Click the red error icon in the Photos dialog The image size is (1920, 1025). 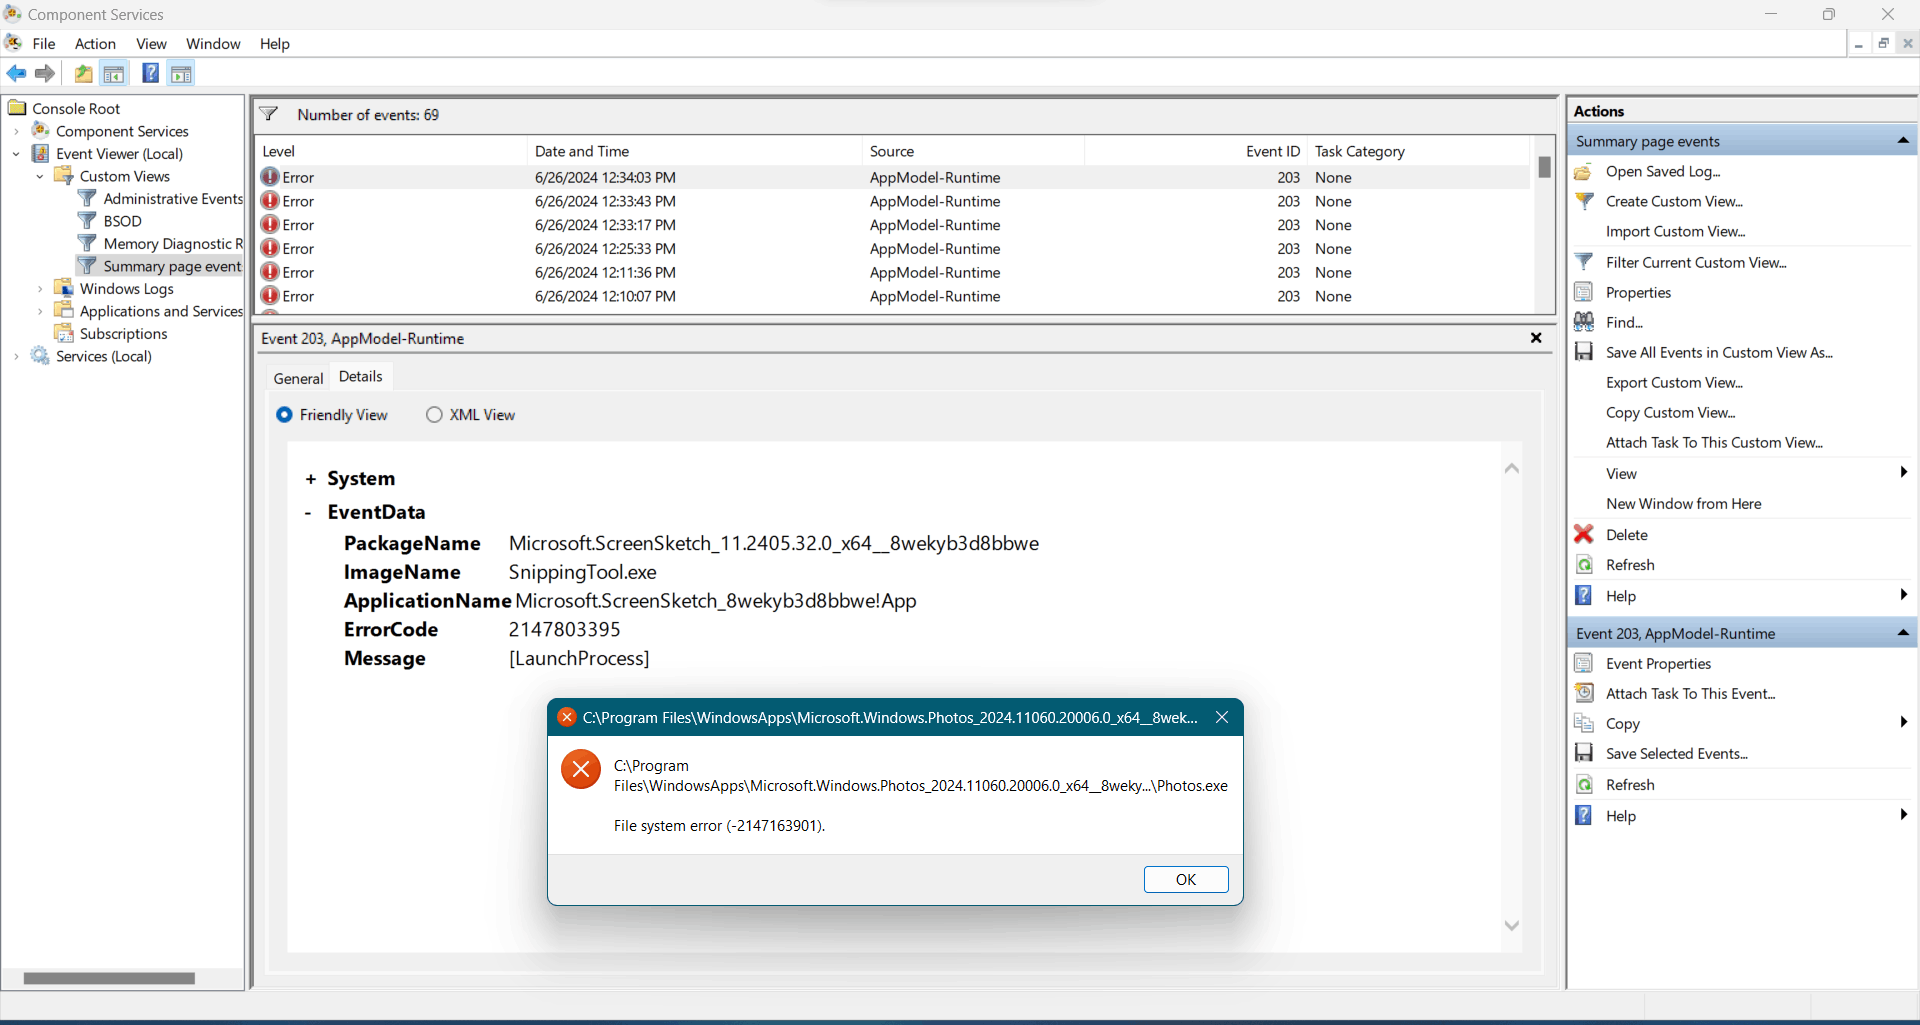coord(581,769)
